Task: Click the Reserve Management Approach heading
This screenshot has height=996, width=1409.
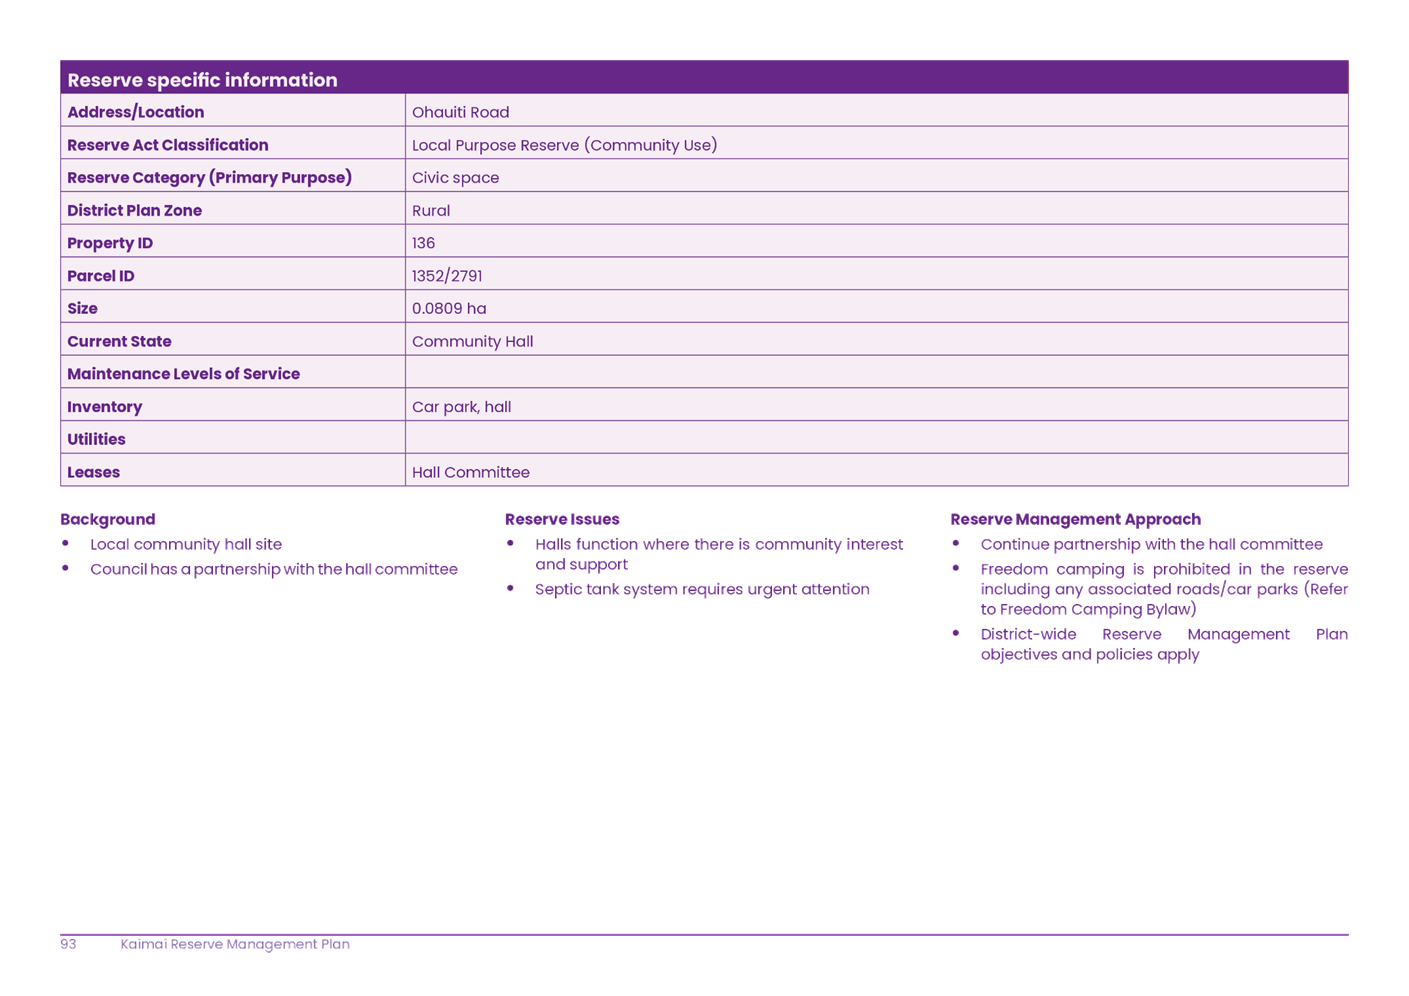Action: pos(1075,519)
